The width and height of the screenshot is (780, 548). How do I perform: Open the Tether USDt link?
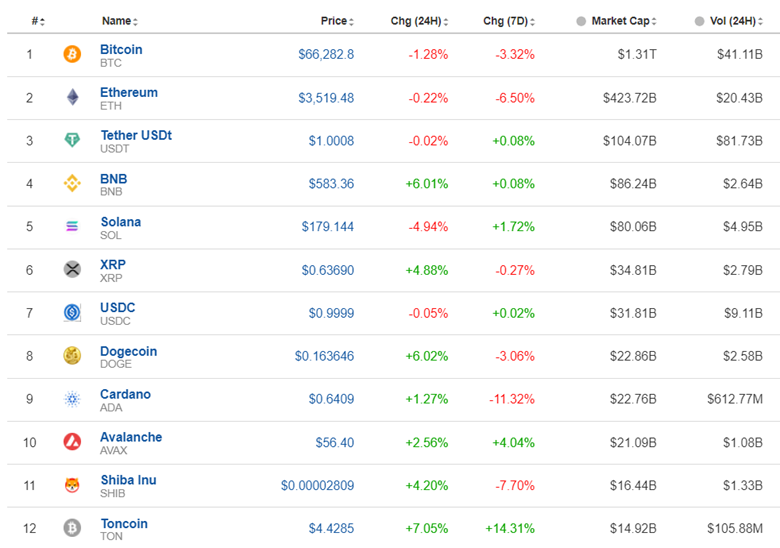pyautogui.click(x=136, y=135)
